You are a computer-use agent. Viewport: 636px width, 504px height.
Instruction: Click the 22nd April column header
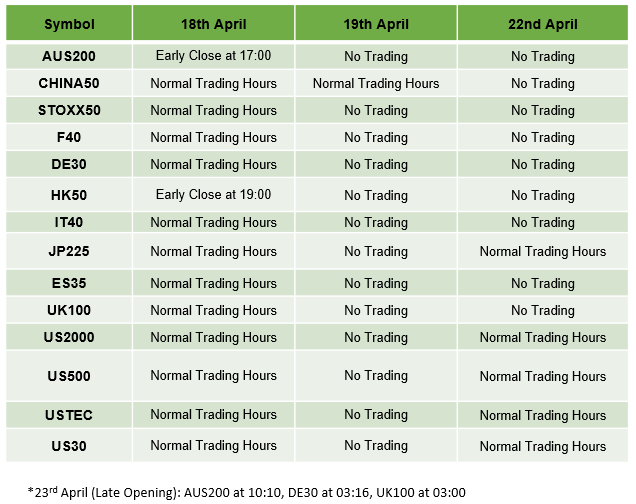543,24
